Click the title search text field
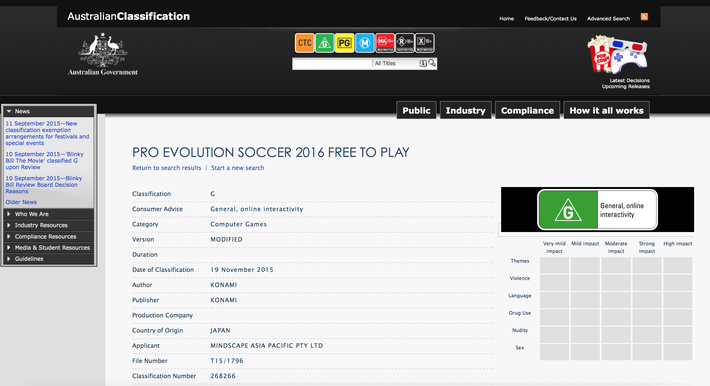The image size is (710, 386). [332, 63]
